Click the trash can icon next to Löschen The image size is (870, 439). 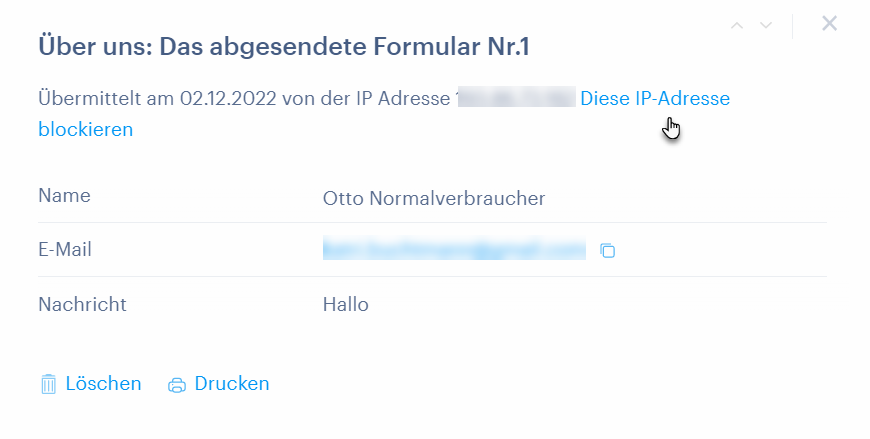(x=49, y=384)
